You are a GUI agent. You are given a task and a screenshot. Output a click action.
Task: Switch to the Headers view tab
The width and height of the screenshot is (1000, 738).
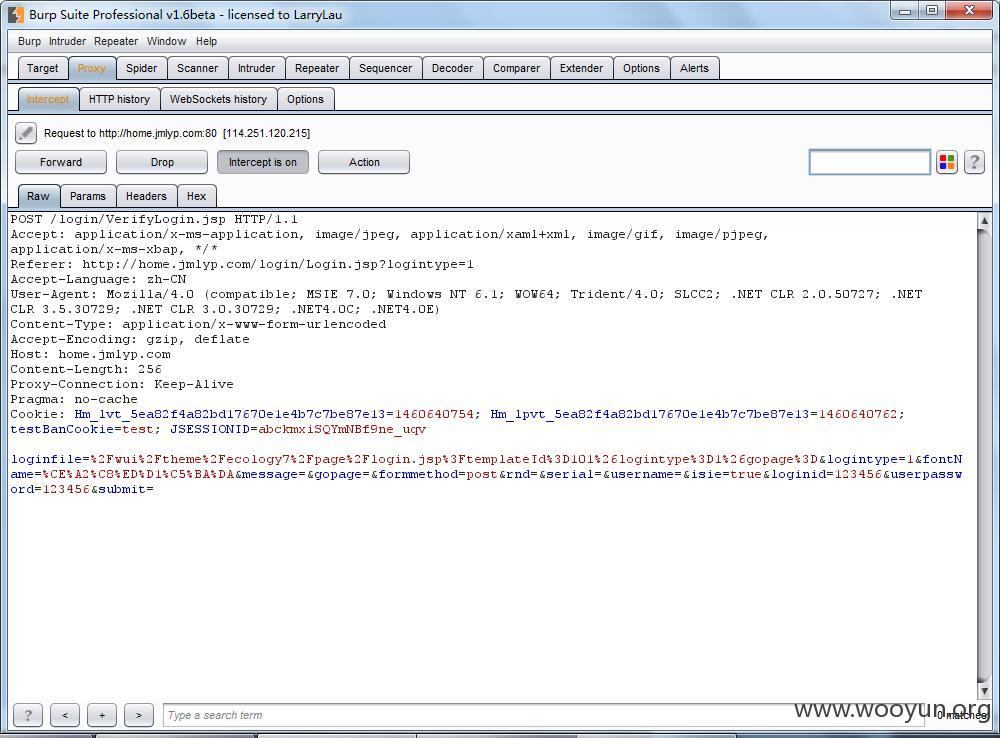click(146, 196)
